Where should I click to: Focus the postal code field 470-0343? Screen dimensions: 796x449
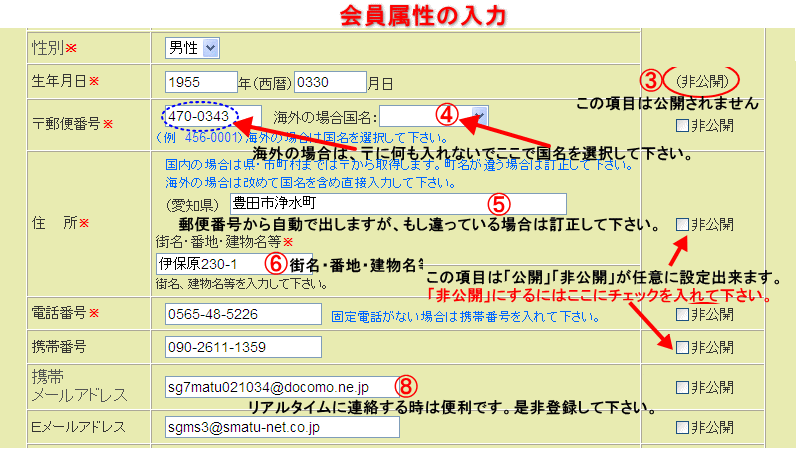tap(210, 116)
